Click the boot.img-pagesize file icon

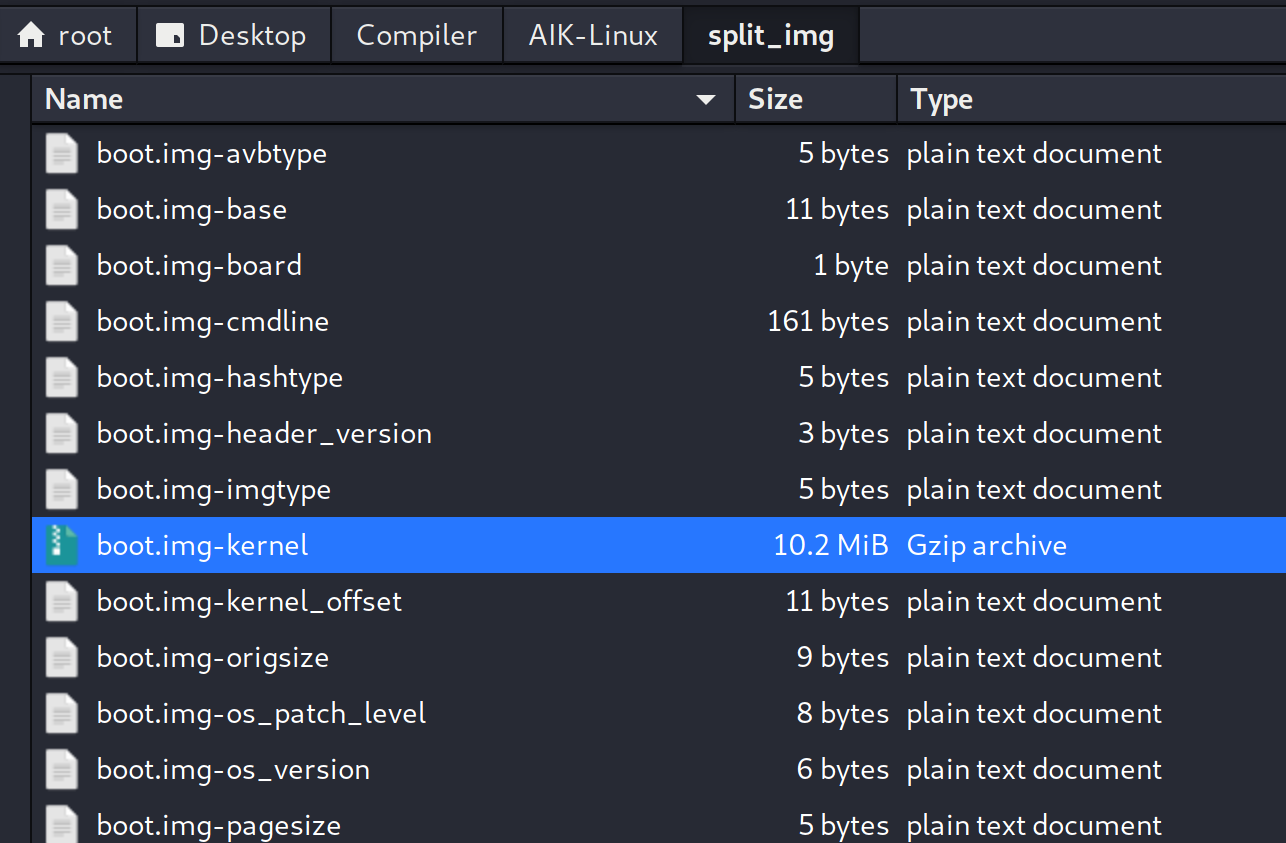(x=62, y=824)
